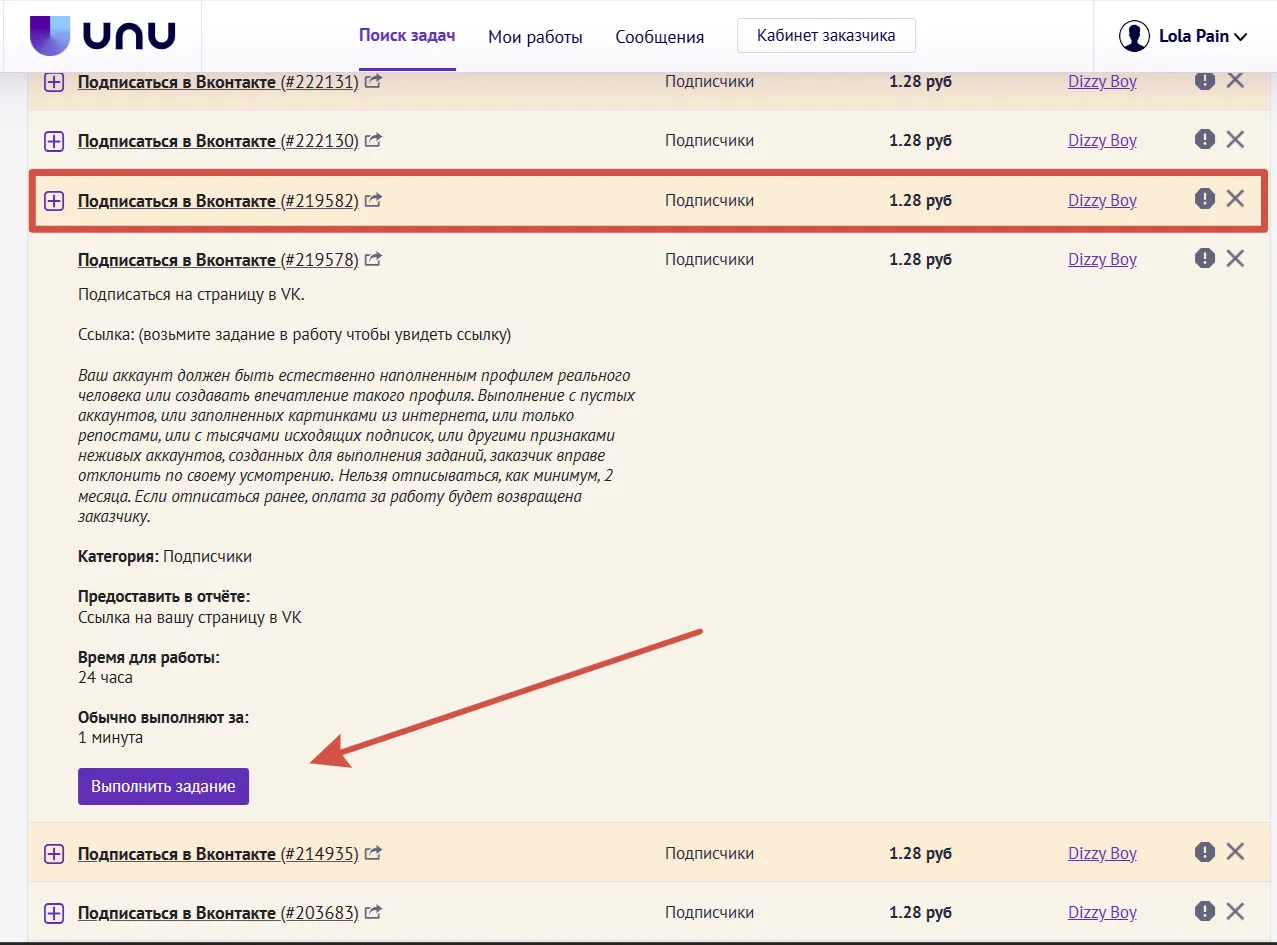Click the text 1 минута
This screenshot has width=1277, height=945.
pyautogui.click(x=110, y=738)
